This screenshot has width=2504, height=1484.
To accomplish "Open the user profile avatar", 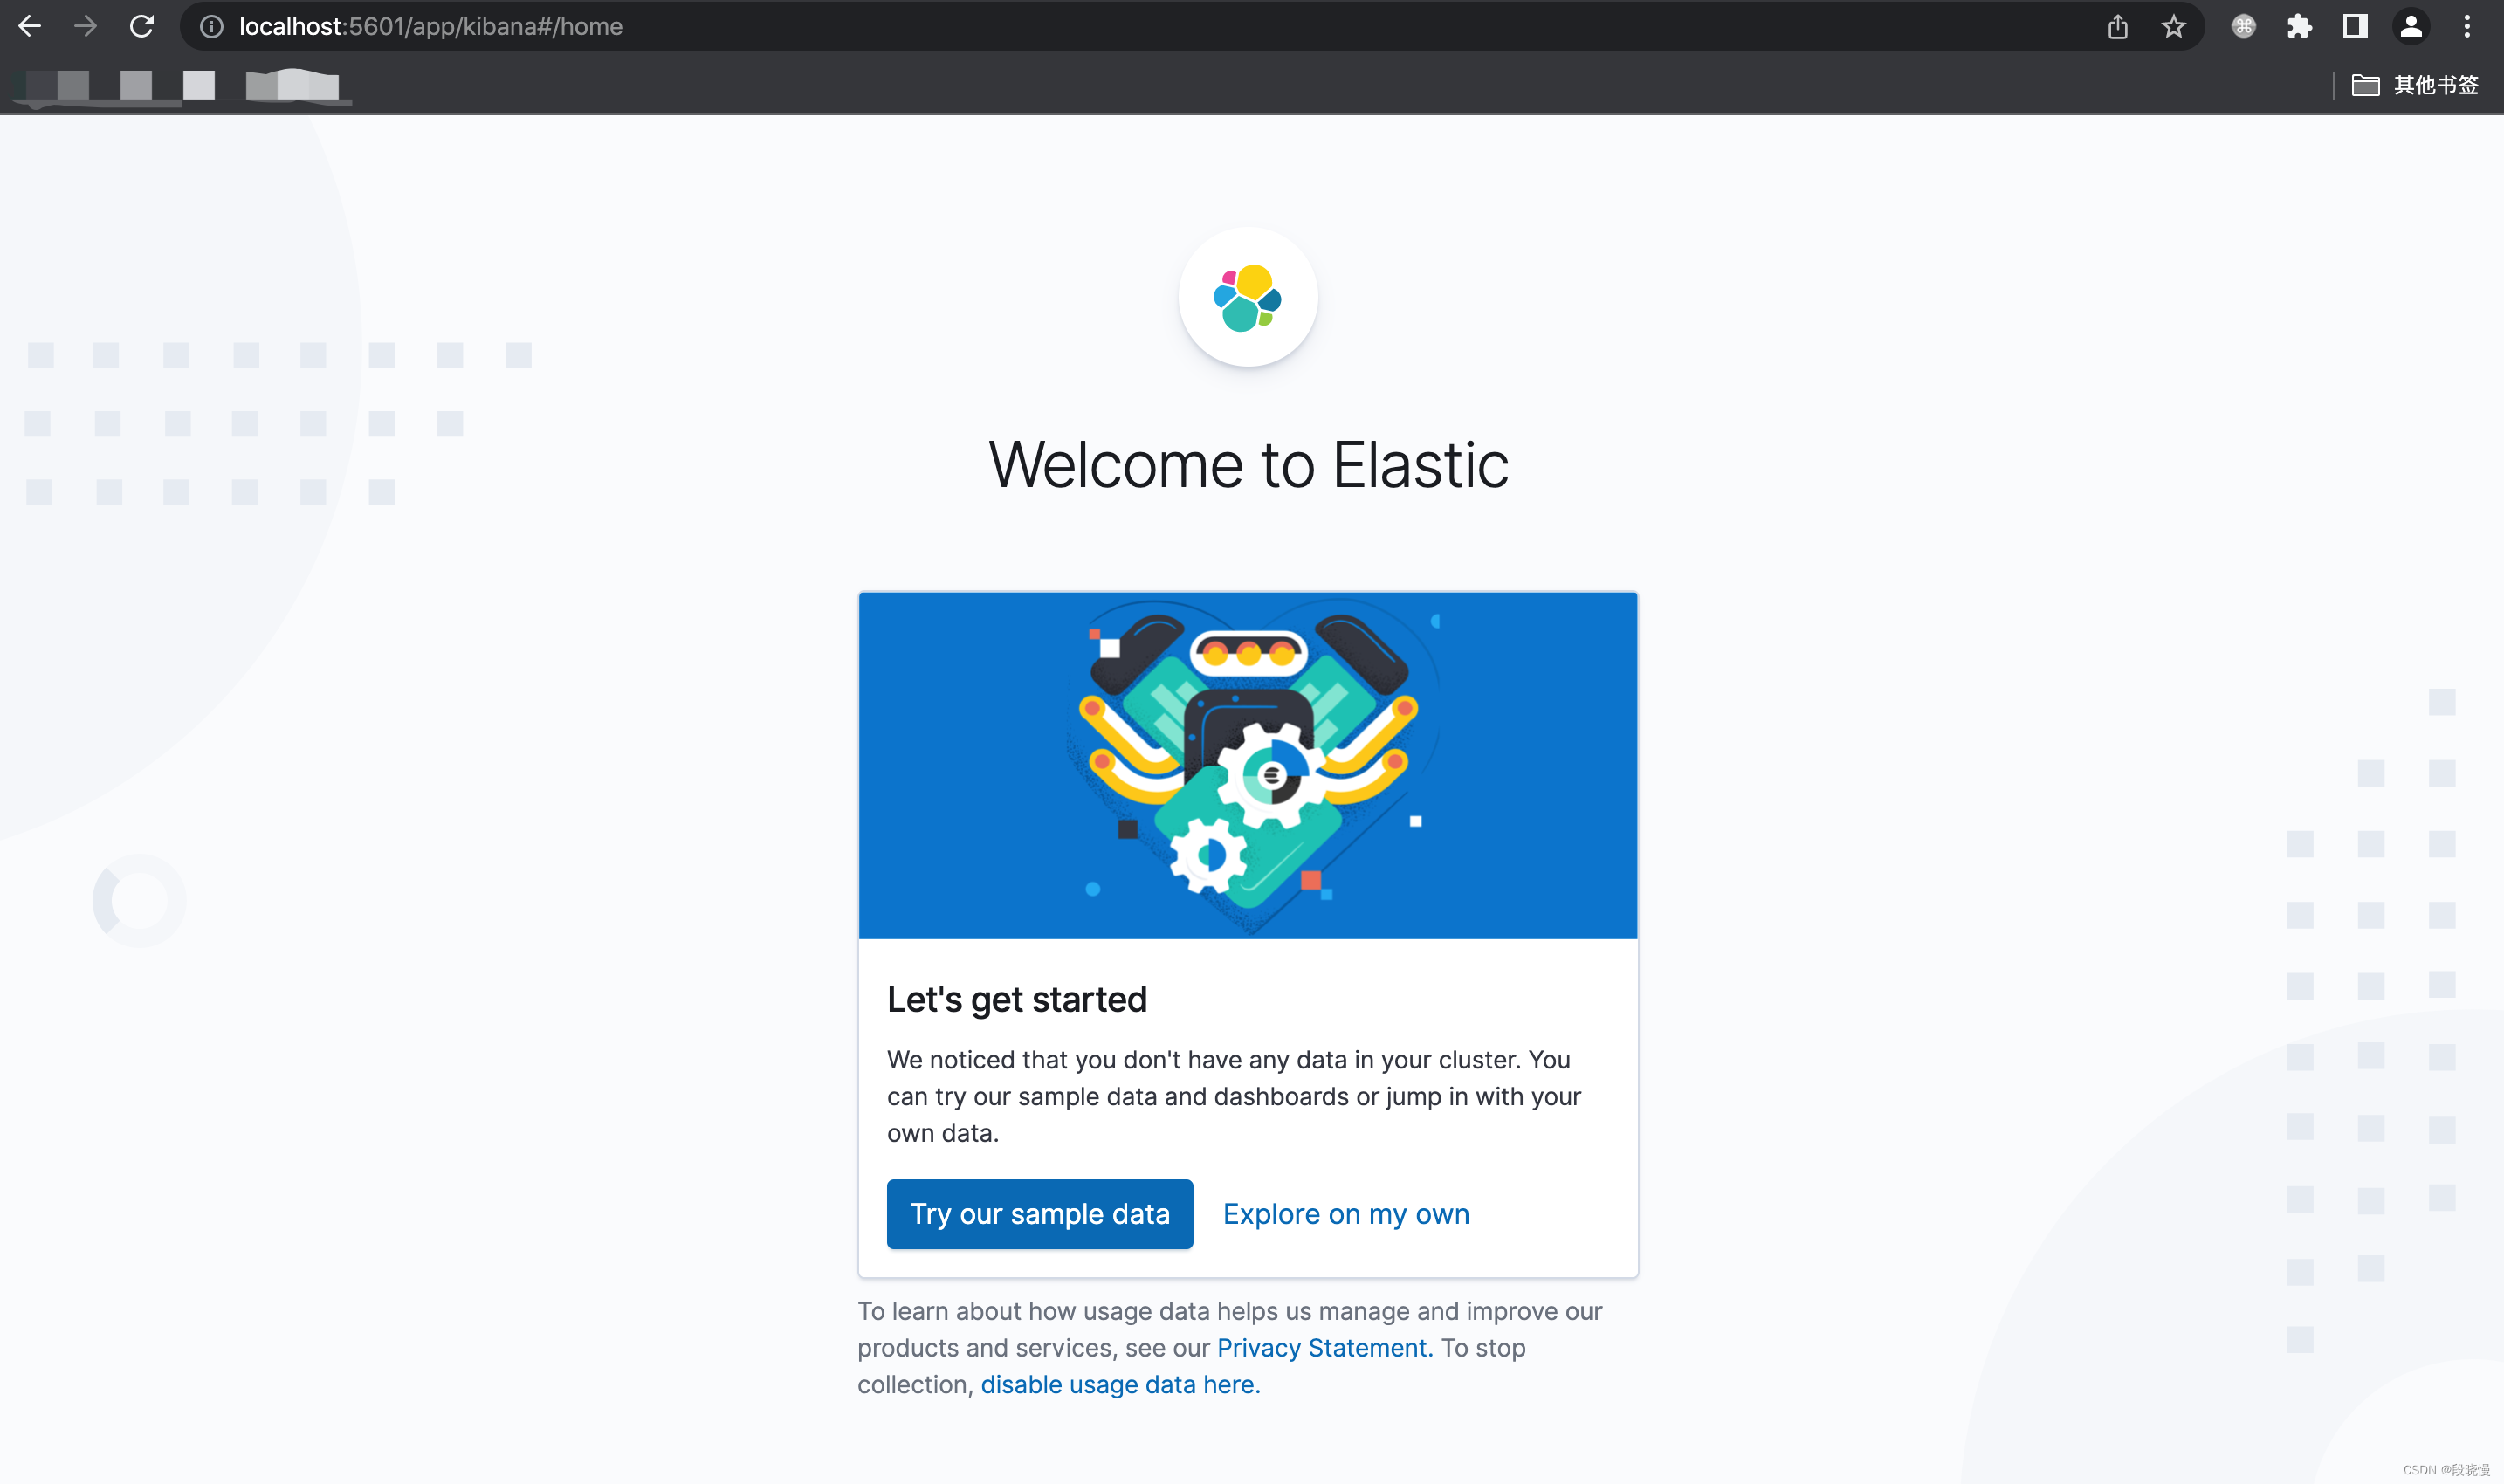I will tap(2412, 27).
